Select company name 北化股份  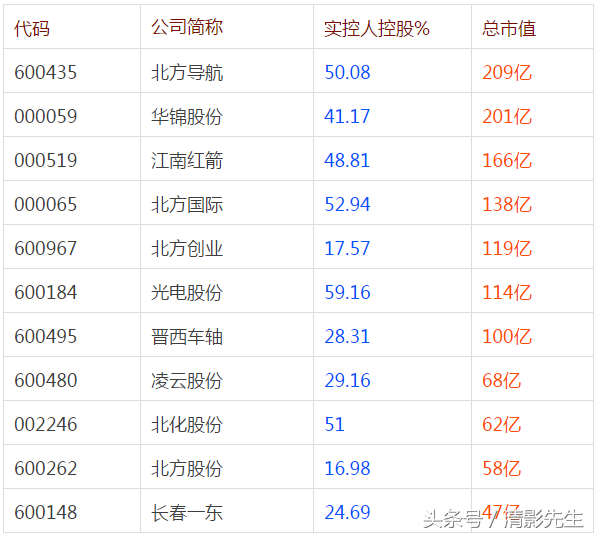pyautogui.click(x=187, y=424)
